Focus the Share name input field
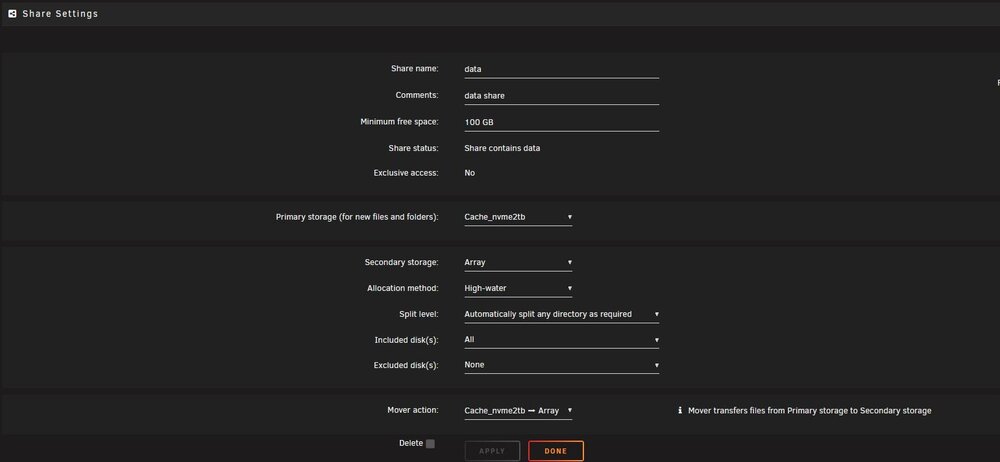This screenshot has width=1000, height=462. 561,70
